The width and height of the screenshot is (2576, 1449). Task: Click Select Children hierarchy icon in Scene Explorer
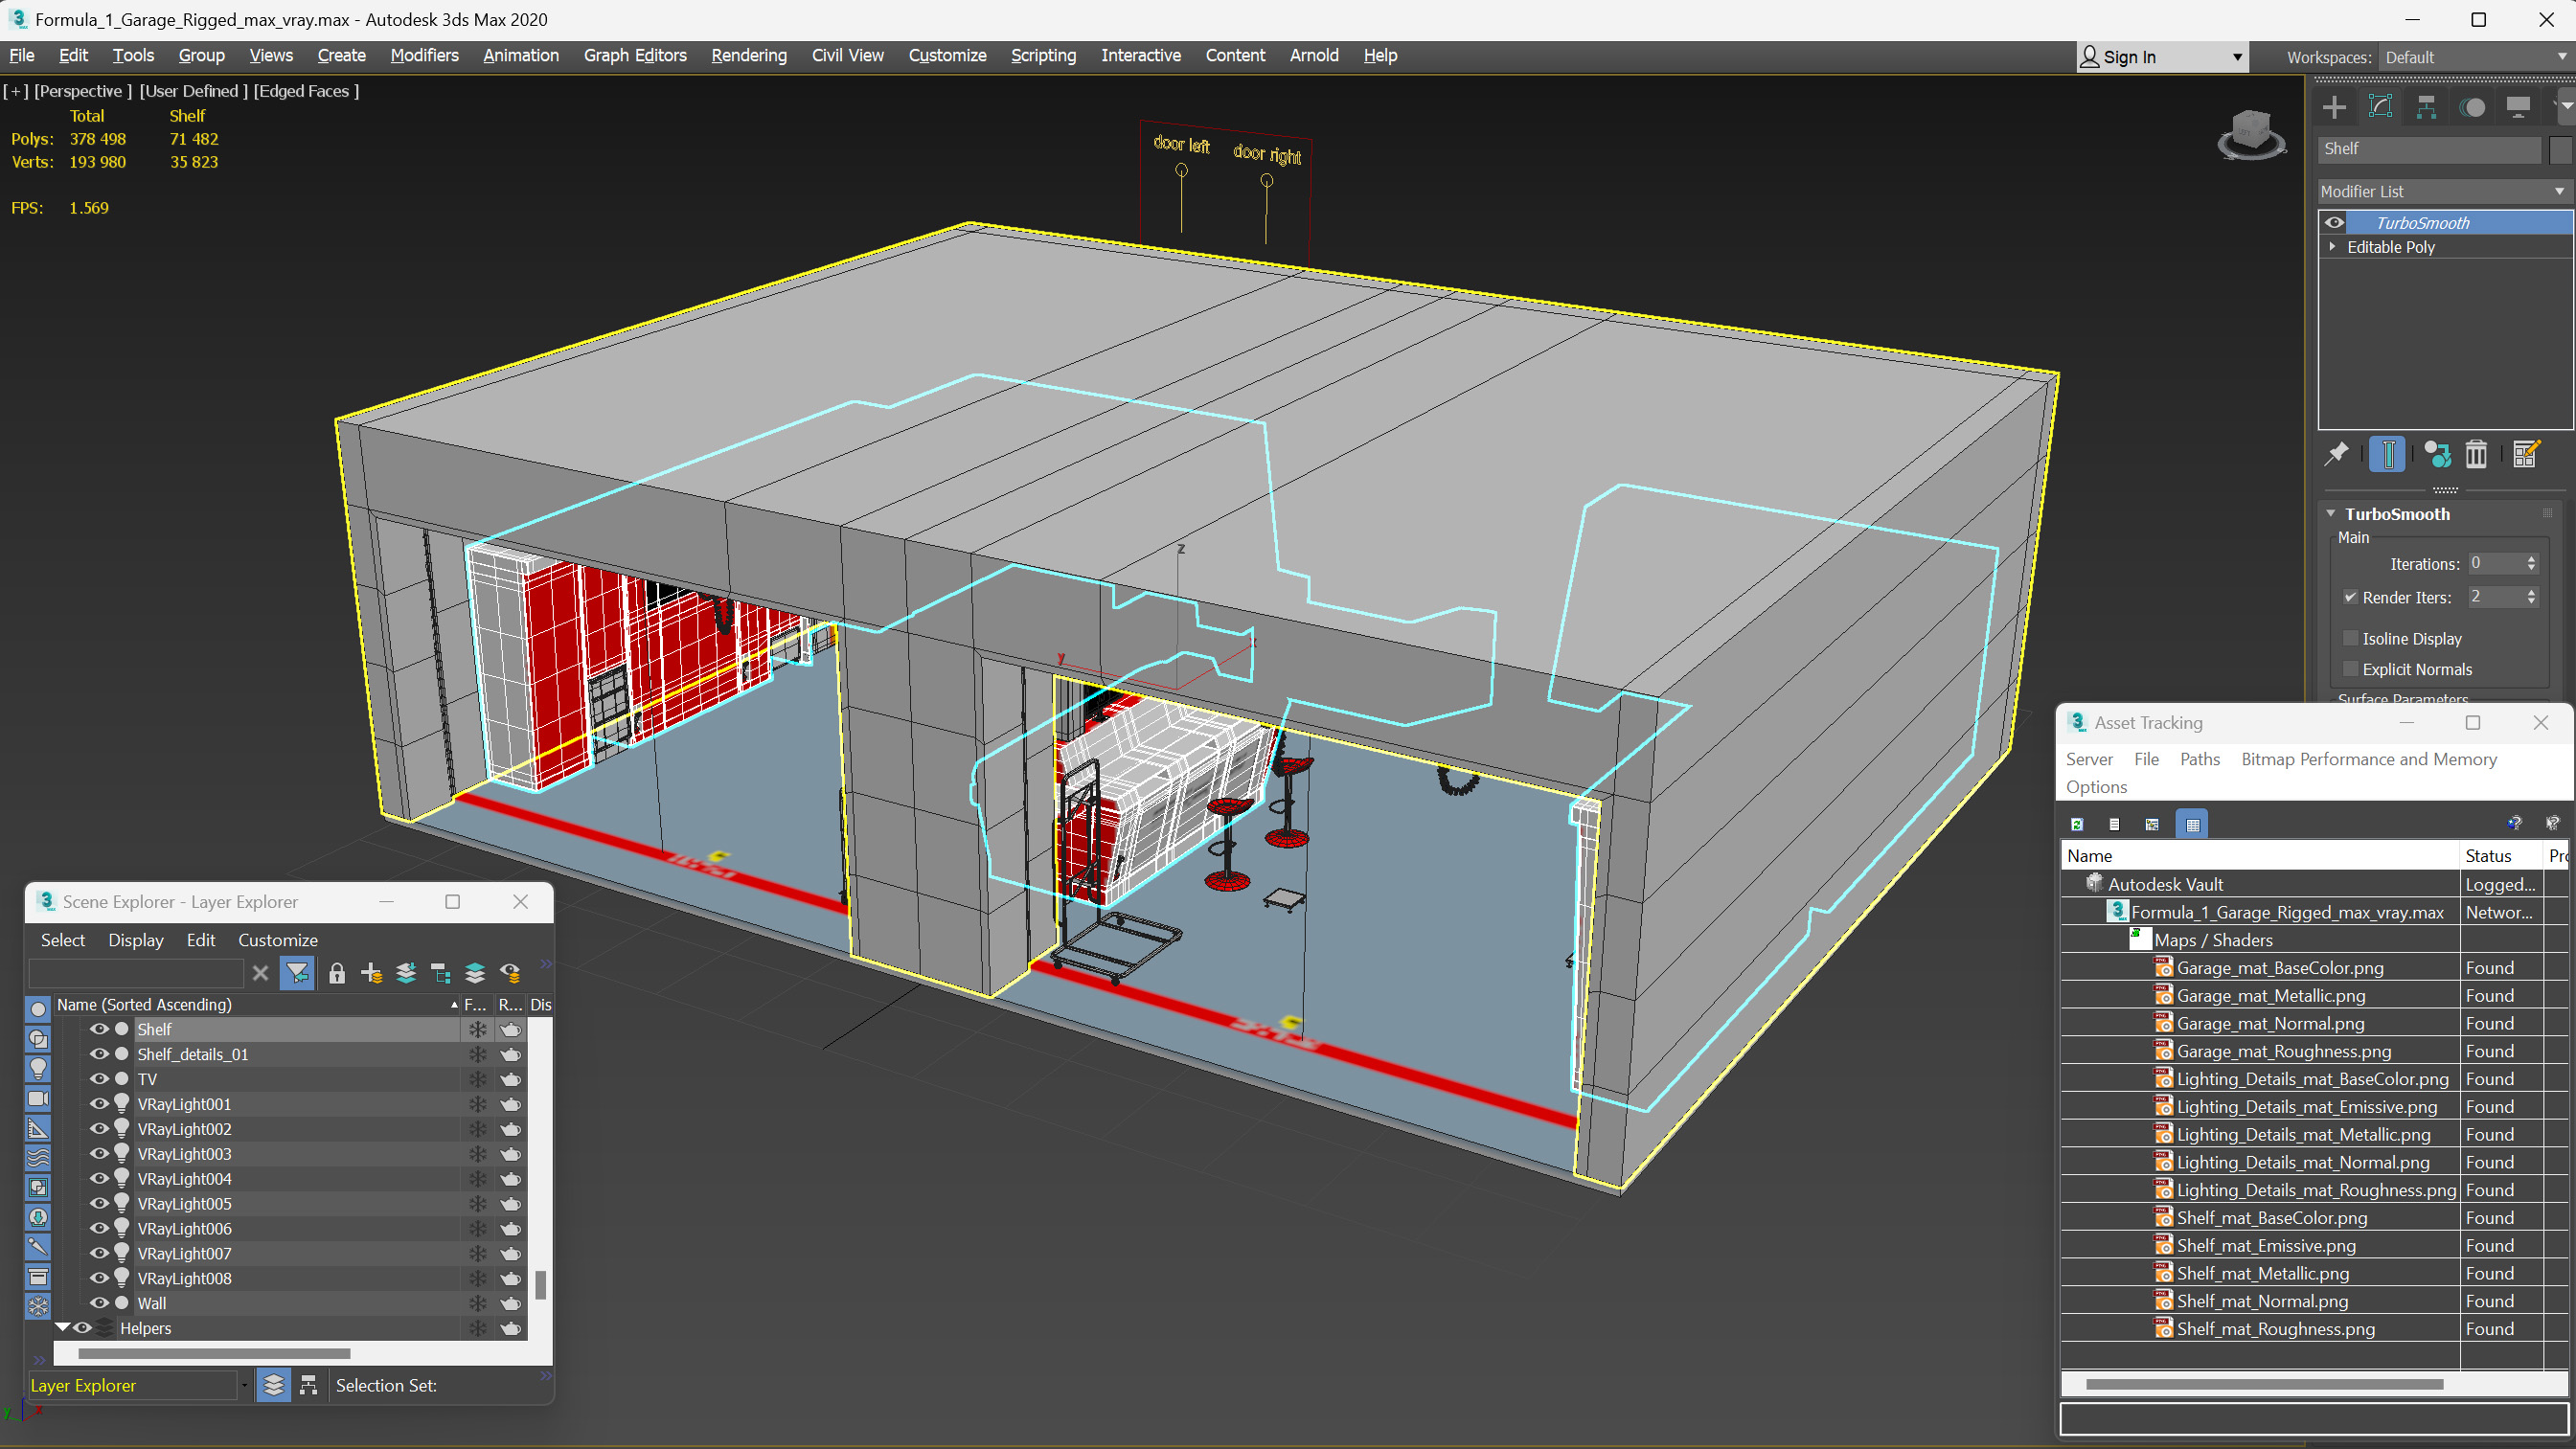440,973
